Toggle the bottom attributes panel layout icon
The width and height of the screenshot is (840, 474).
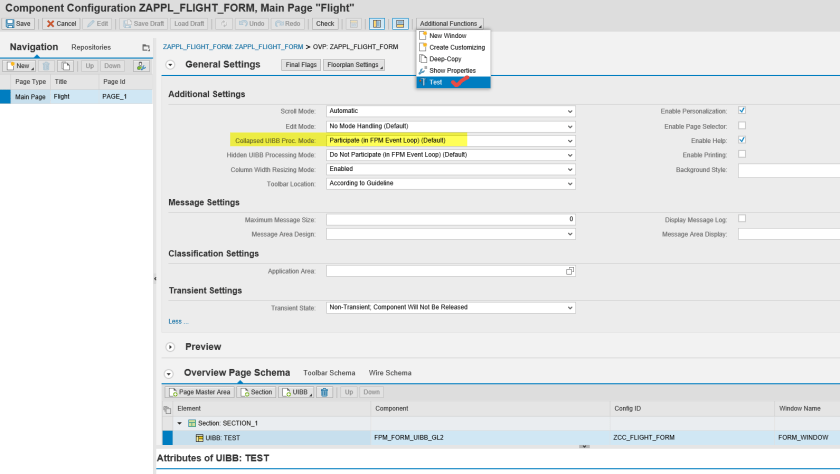(x=400, y=23)
